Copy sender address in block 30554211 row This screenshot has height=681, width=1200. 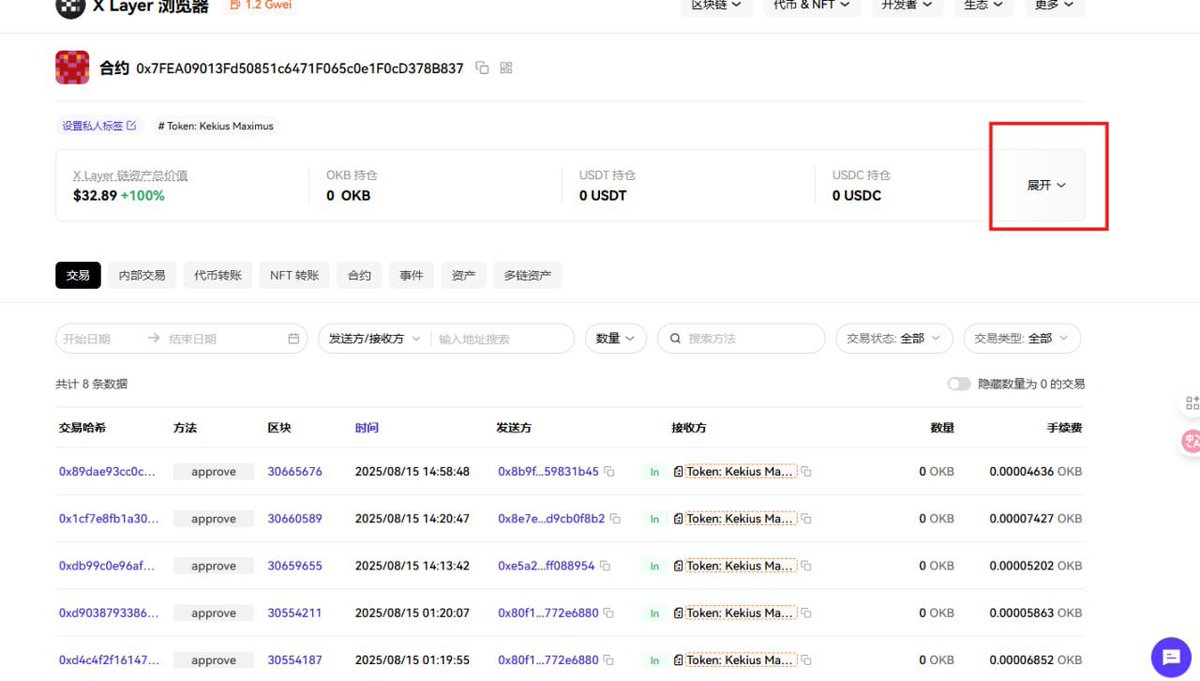[x=609, y=613]
